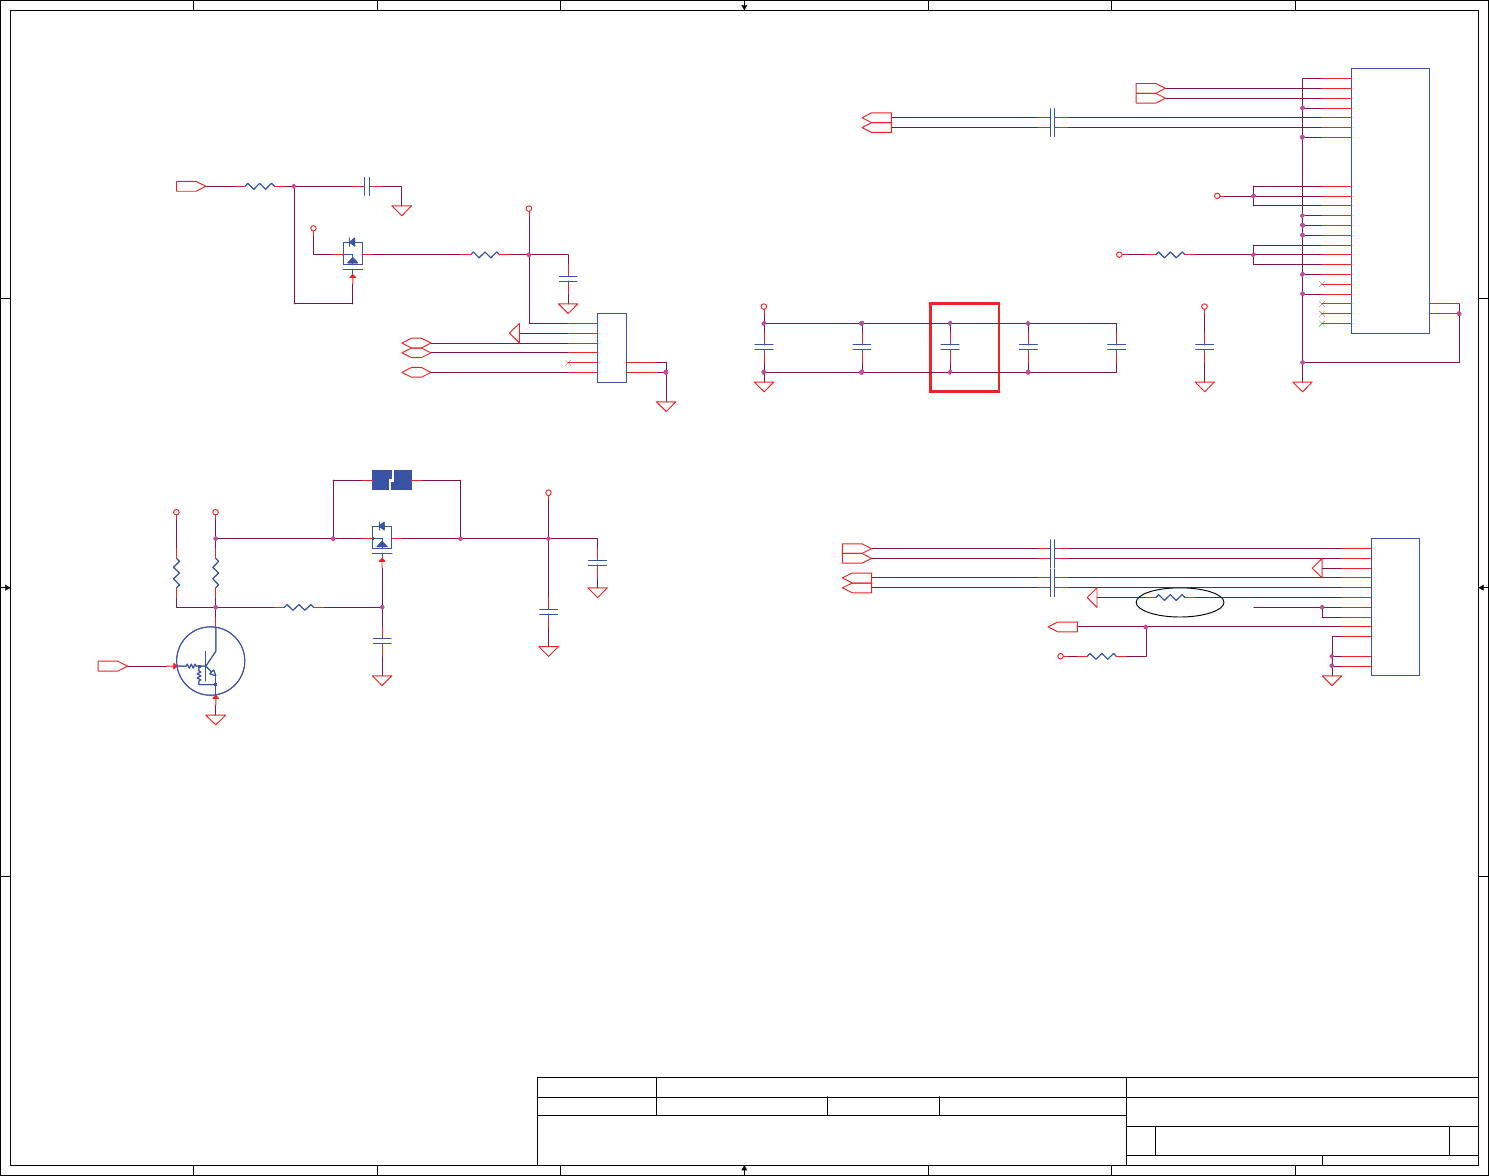Select the tall connector block at top right
The height and width of the screenshot is (1176, 1490).
pos(1390,201)
